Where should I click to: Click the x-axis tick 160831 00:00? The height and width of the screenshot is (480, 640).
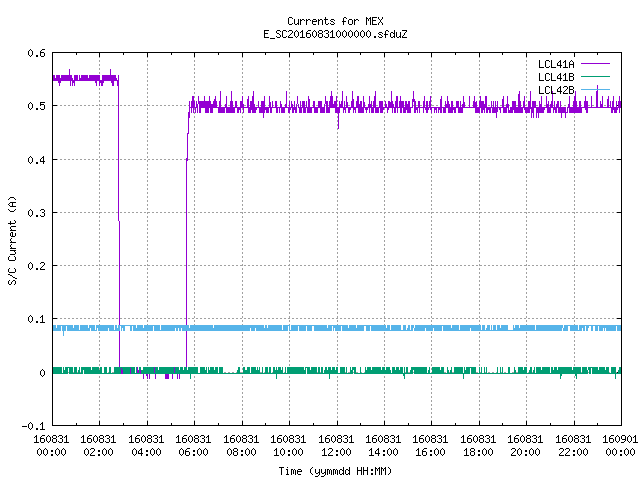coord(51,446)
